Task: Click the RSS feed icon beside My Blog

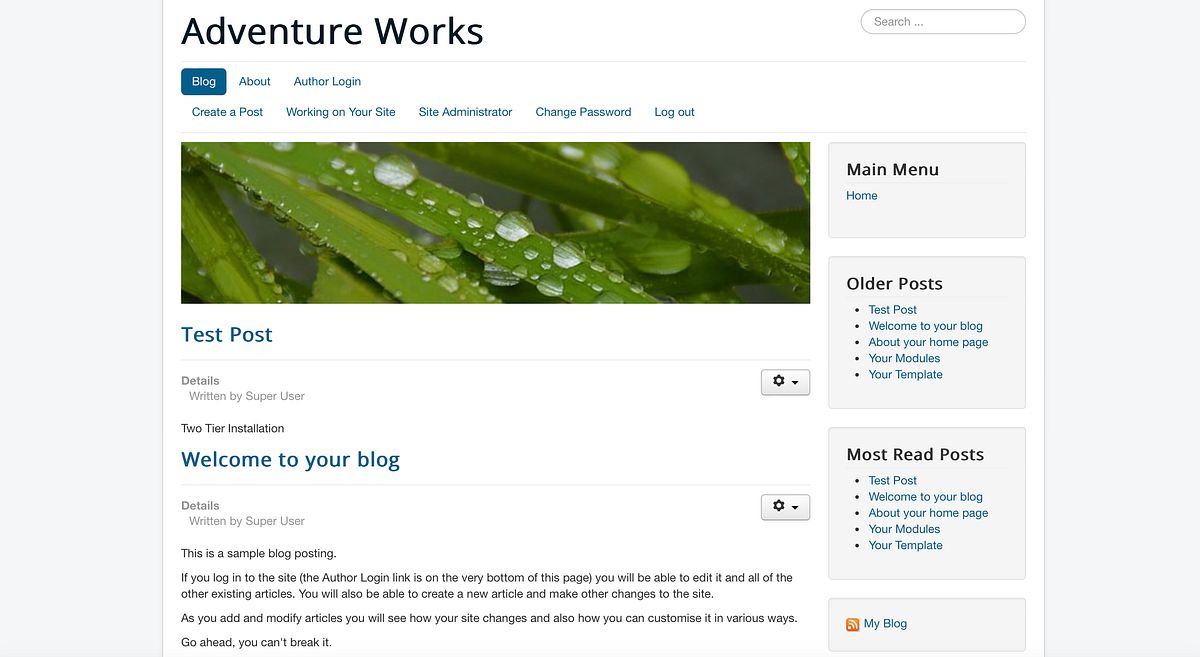Action: (851, 623)
